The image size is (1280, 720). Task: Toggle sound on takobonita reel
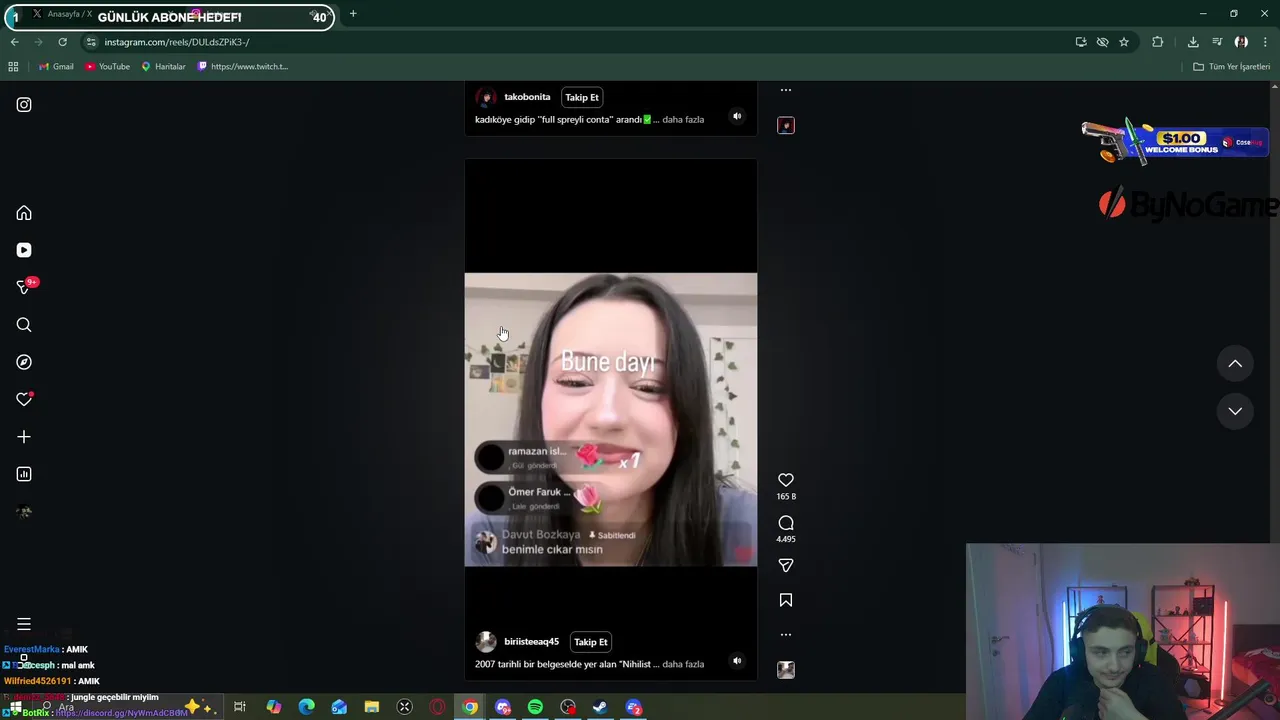[x=737, y=116]
